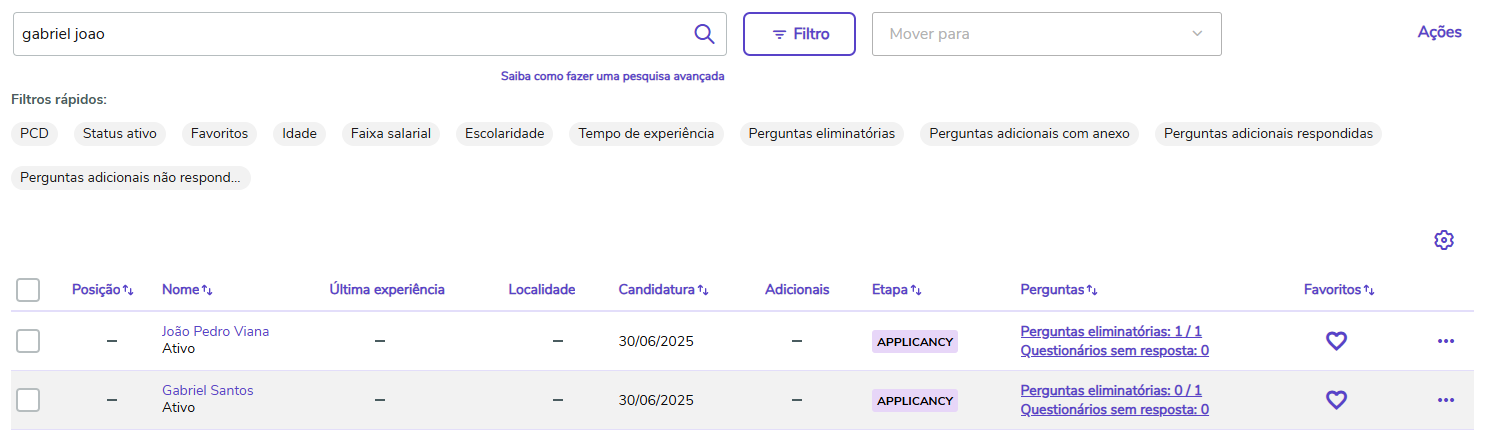Check the João Pedro Viana row checkbox
Image resolution: width=1498 pixels, height=442 pixels.
[28, 341]
